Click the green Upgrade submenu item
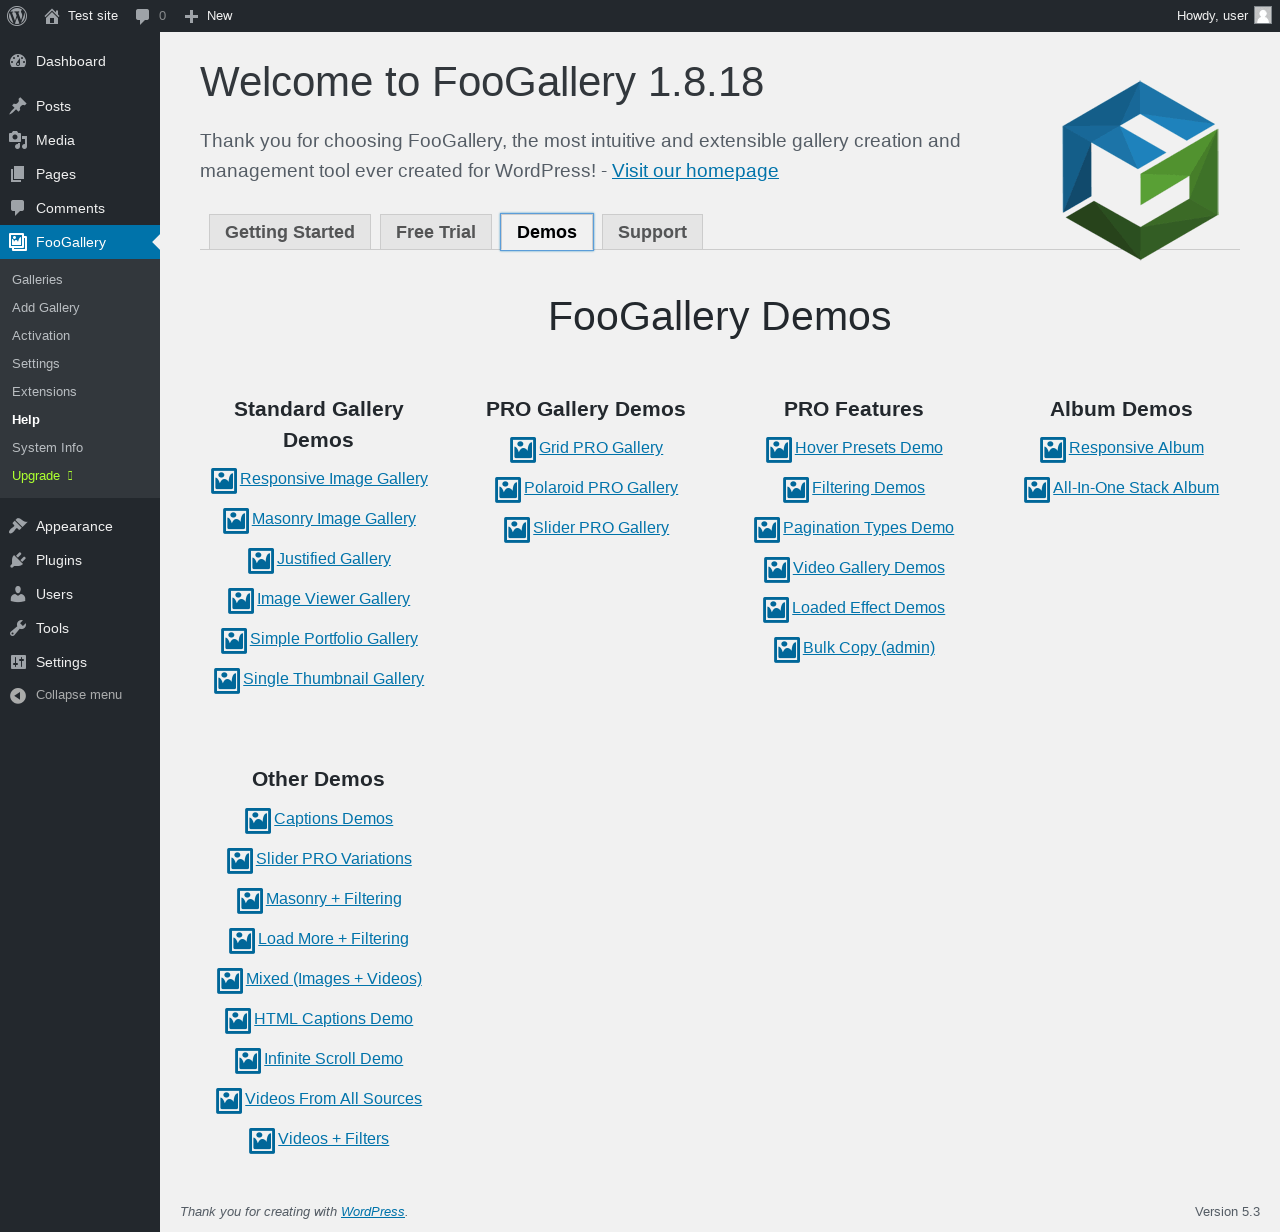Image resolution: width=1280 pixels, height=1232 pixels. (36, 476)
